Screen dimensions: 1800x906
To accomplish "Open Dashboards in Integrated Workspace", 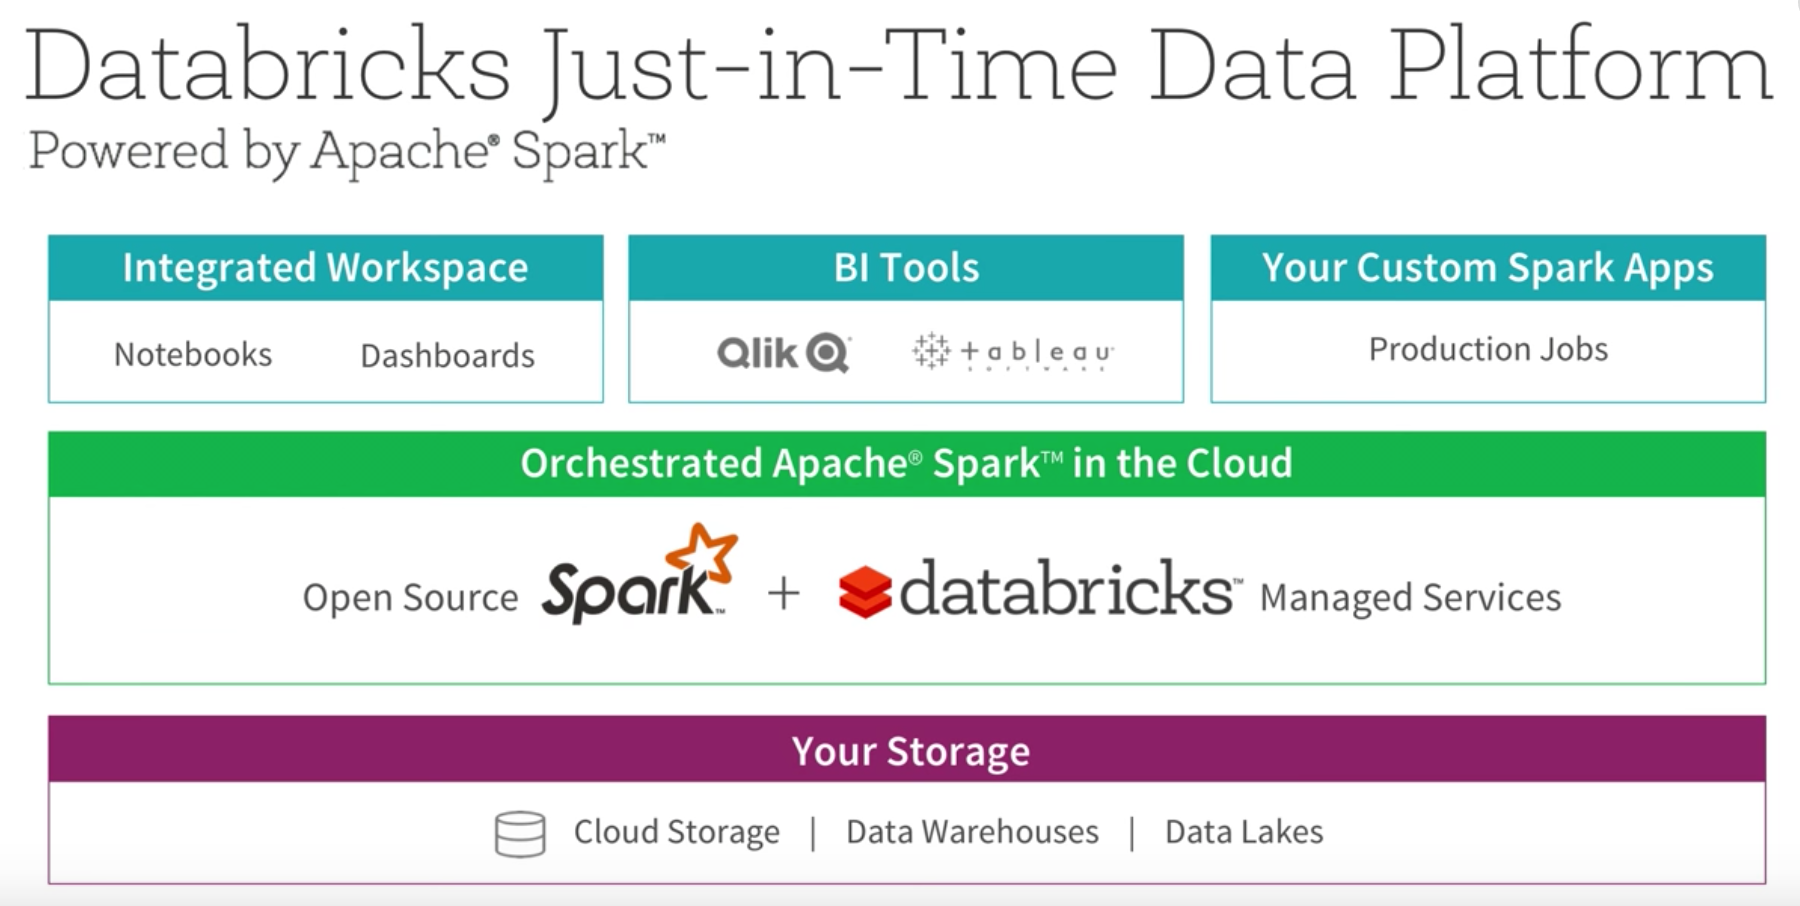I will coord(447,355).
